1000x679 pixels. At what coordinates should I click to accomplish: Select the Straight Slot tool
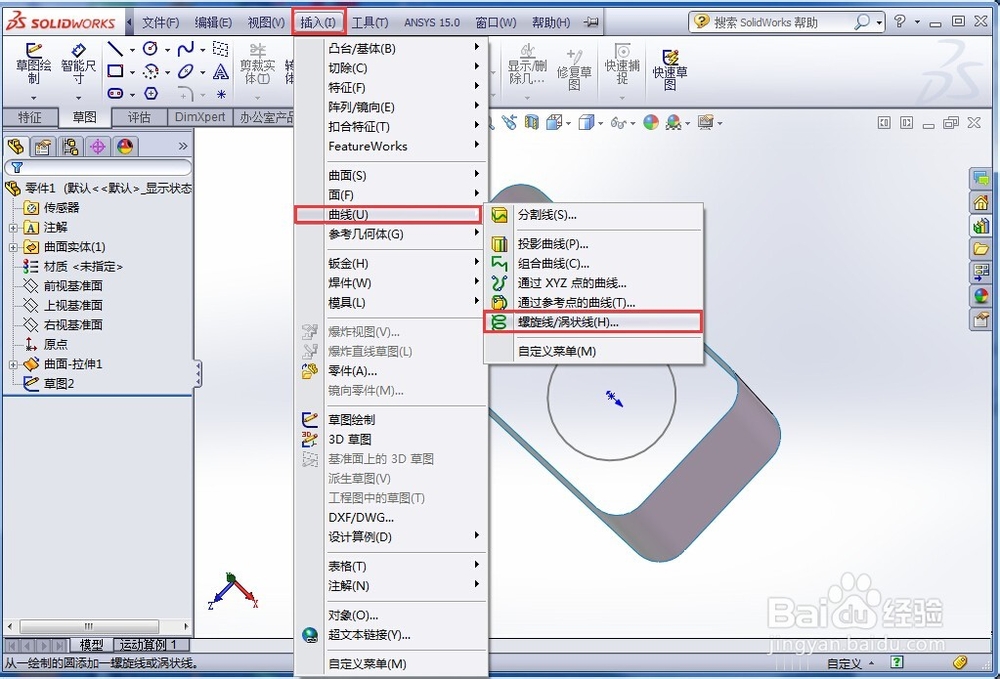pyautogui.click(x=115, y=93)
